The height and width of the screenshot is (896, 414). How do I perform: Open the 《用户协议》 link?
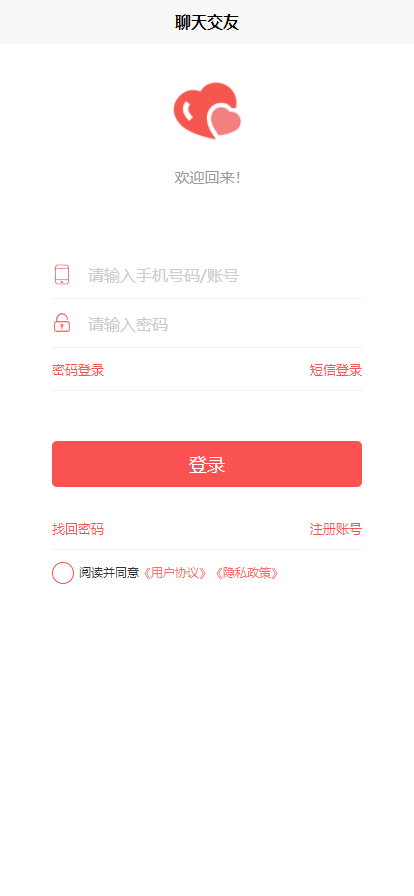pyautogui.click(x=174, y=573)
